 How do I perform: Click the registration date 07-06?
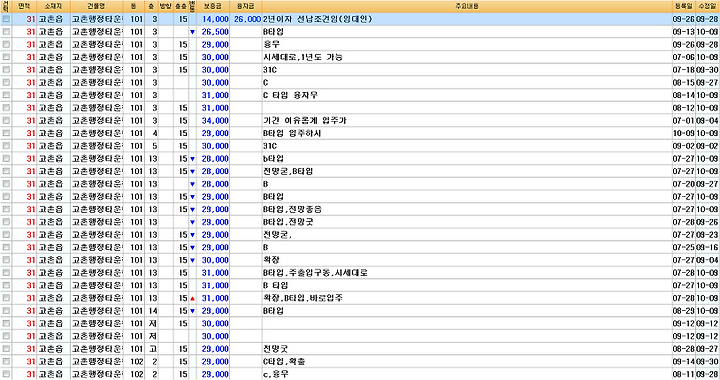[683, 57]
